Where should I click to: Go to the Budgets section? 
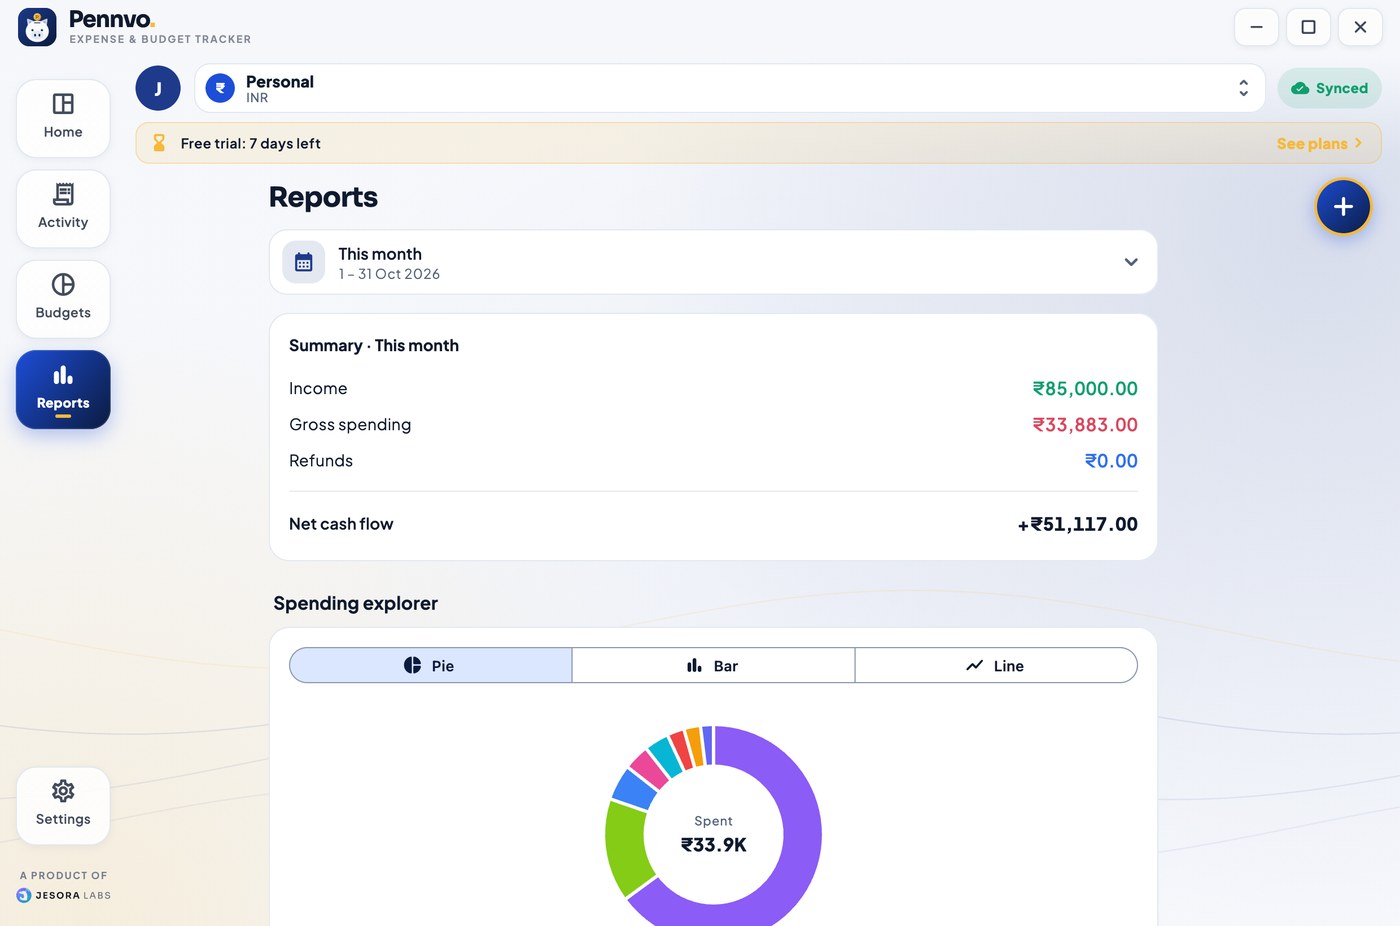pos(63,298)
